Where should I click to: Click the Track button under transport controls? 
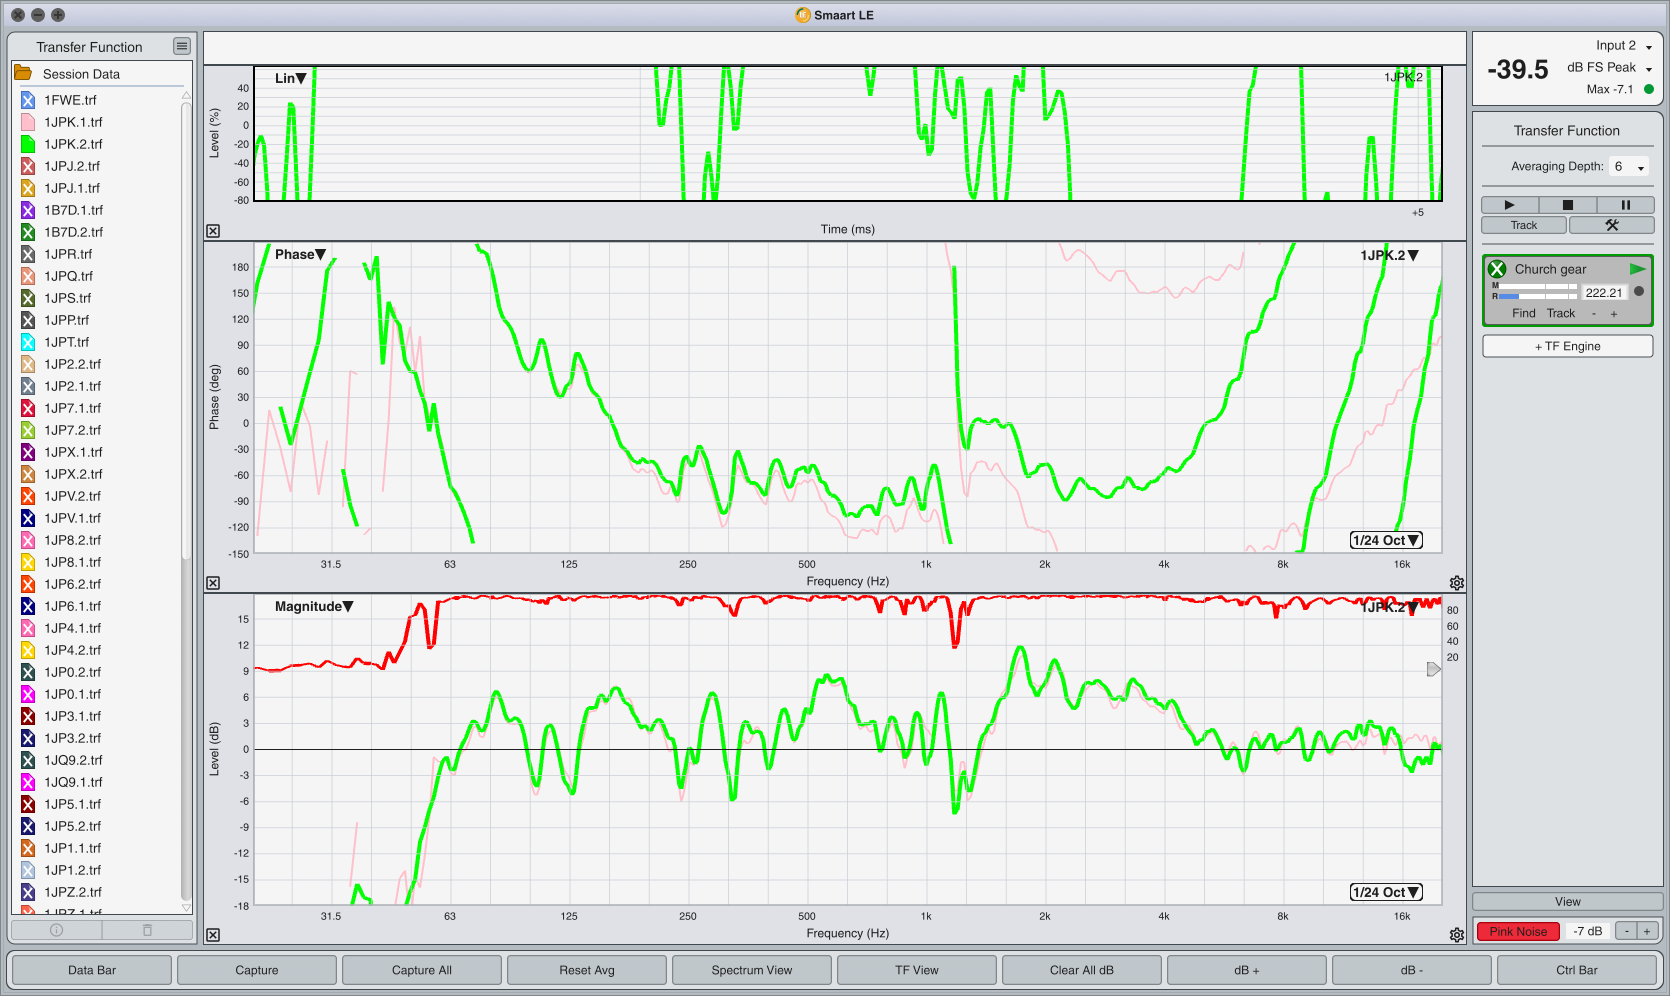[1524, 225]
